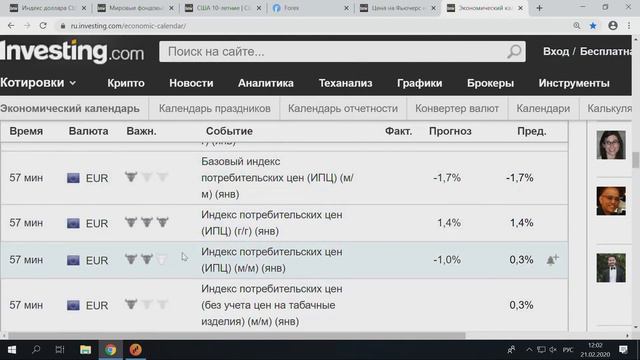The width and height of the screenshot is (640, 360).
Task: Click the zoom magnifier icon in address bar
Action: tap(577, 26)
